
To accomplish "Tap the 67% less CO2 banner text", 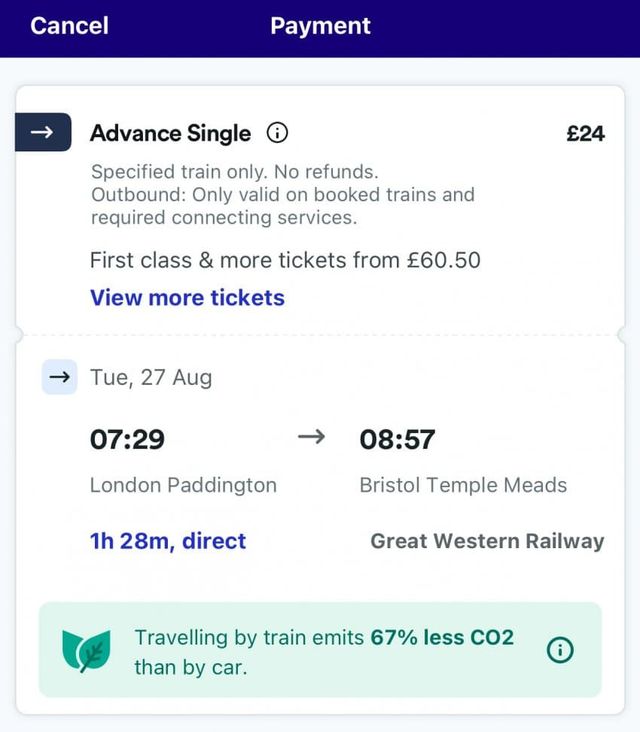I will (x=324, y=651).
